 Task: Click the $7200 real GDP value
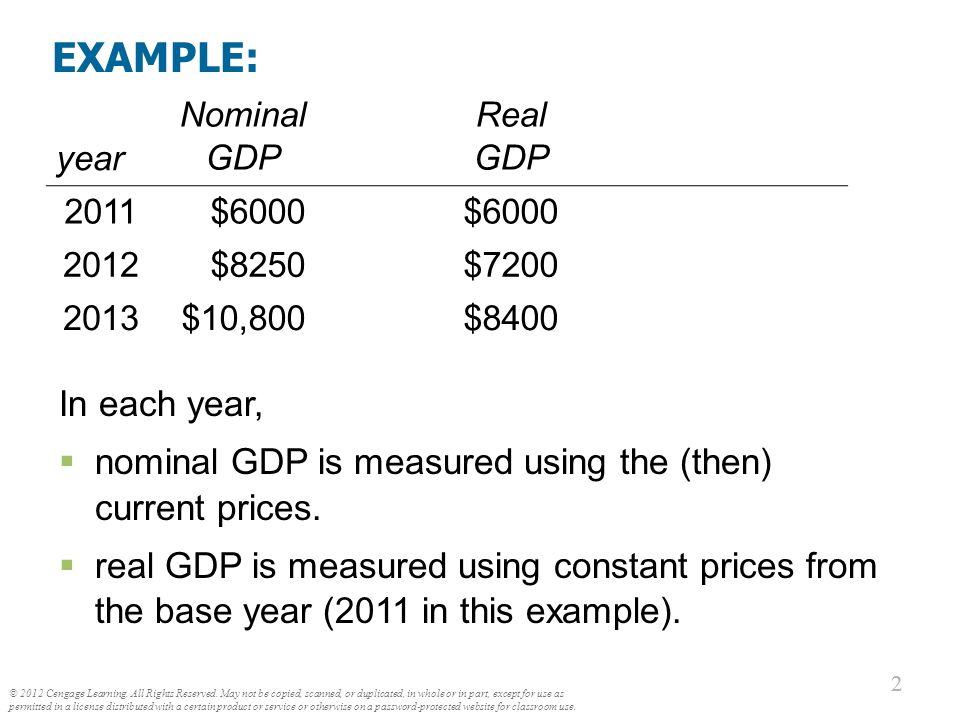pyautogui.click(x=510, y=265)
